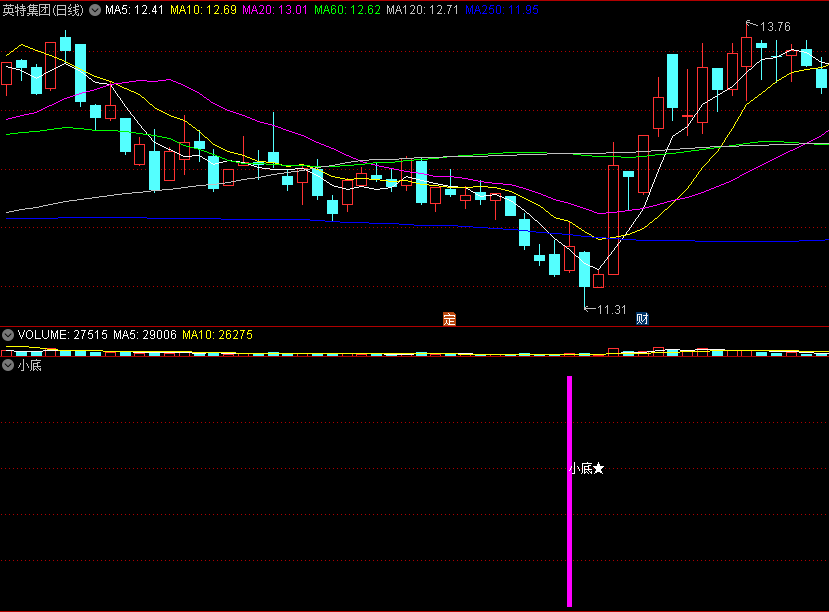Click the magenta 小底 signal bar
Image resolution: width=829 pixels, height=612 pixels.
[569, 492]
